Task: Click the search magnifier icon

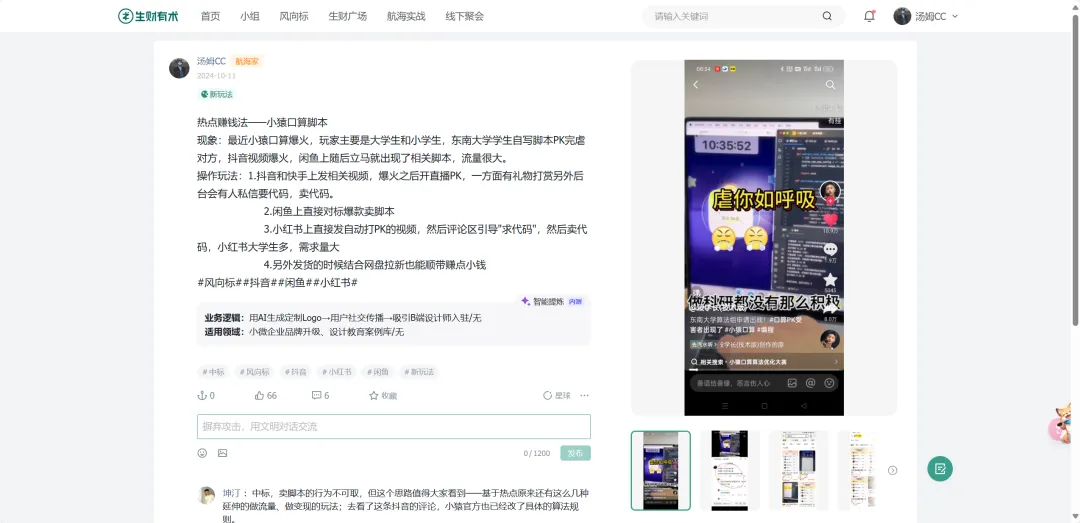Action: point(827,16)
